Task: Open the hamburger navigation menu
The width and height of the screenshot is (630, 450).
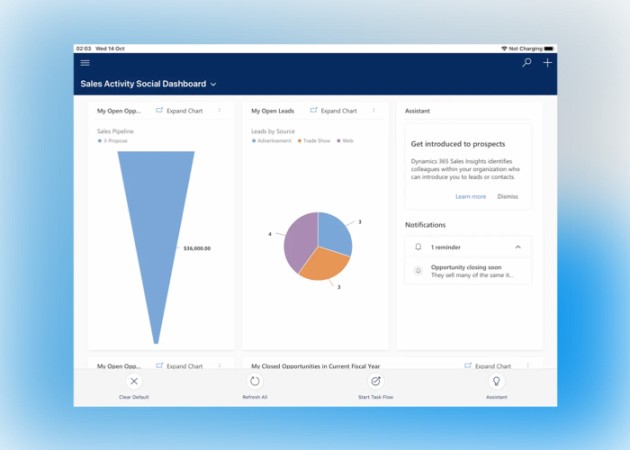Action: [85, 63]
